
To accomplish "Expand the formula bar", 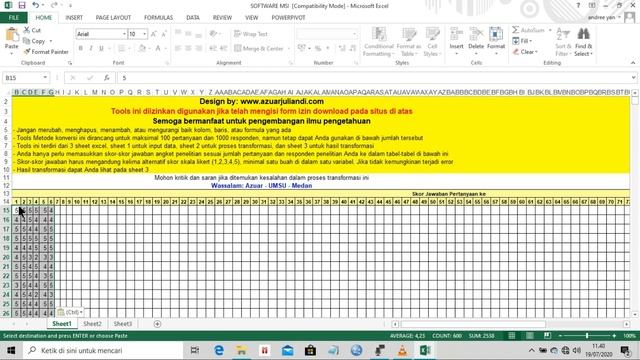I will [633, 78].
